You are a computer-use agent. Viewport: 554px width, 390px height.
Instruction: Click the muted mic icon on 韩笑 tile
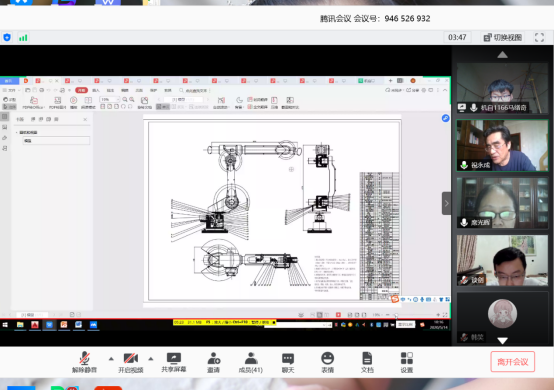(x=464, y=338)
